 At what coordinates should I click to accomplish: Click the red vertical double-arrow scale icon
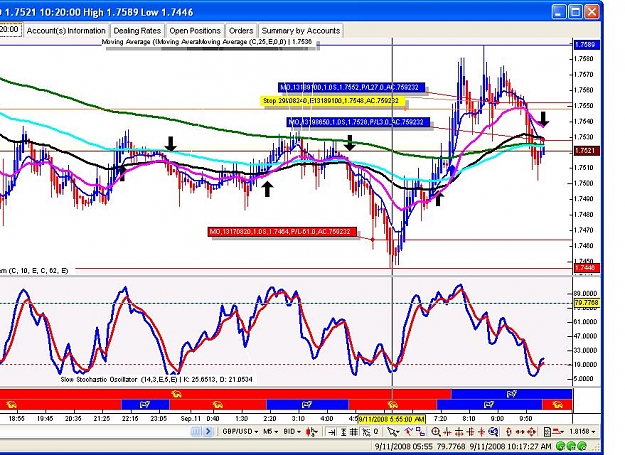[509, 432]
